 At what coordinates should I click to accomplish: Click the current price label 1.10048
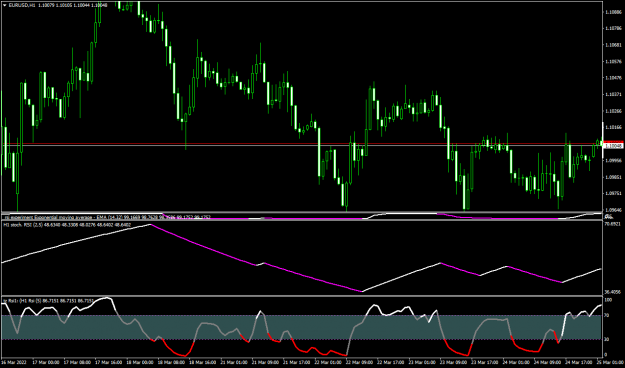pos(613,146)
